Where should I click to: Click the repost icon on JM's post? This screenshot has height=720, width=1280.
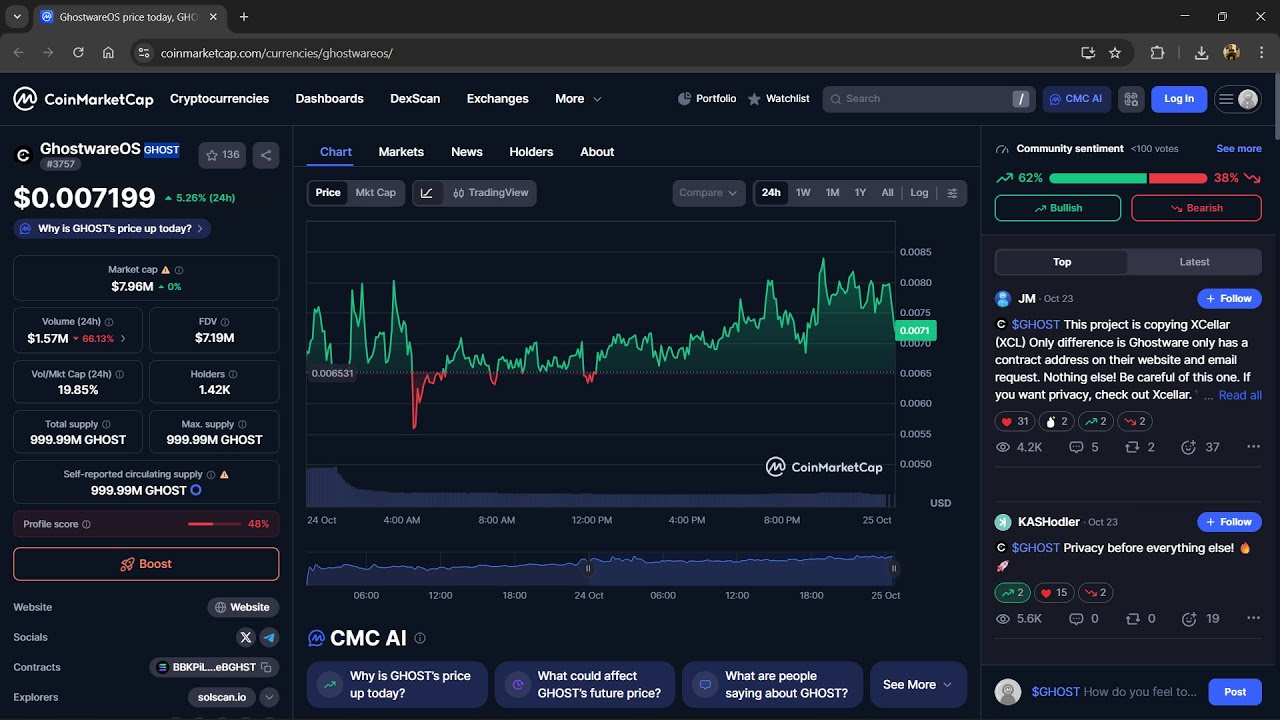click(1132, 447)
